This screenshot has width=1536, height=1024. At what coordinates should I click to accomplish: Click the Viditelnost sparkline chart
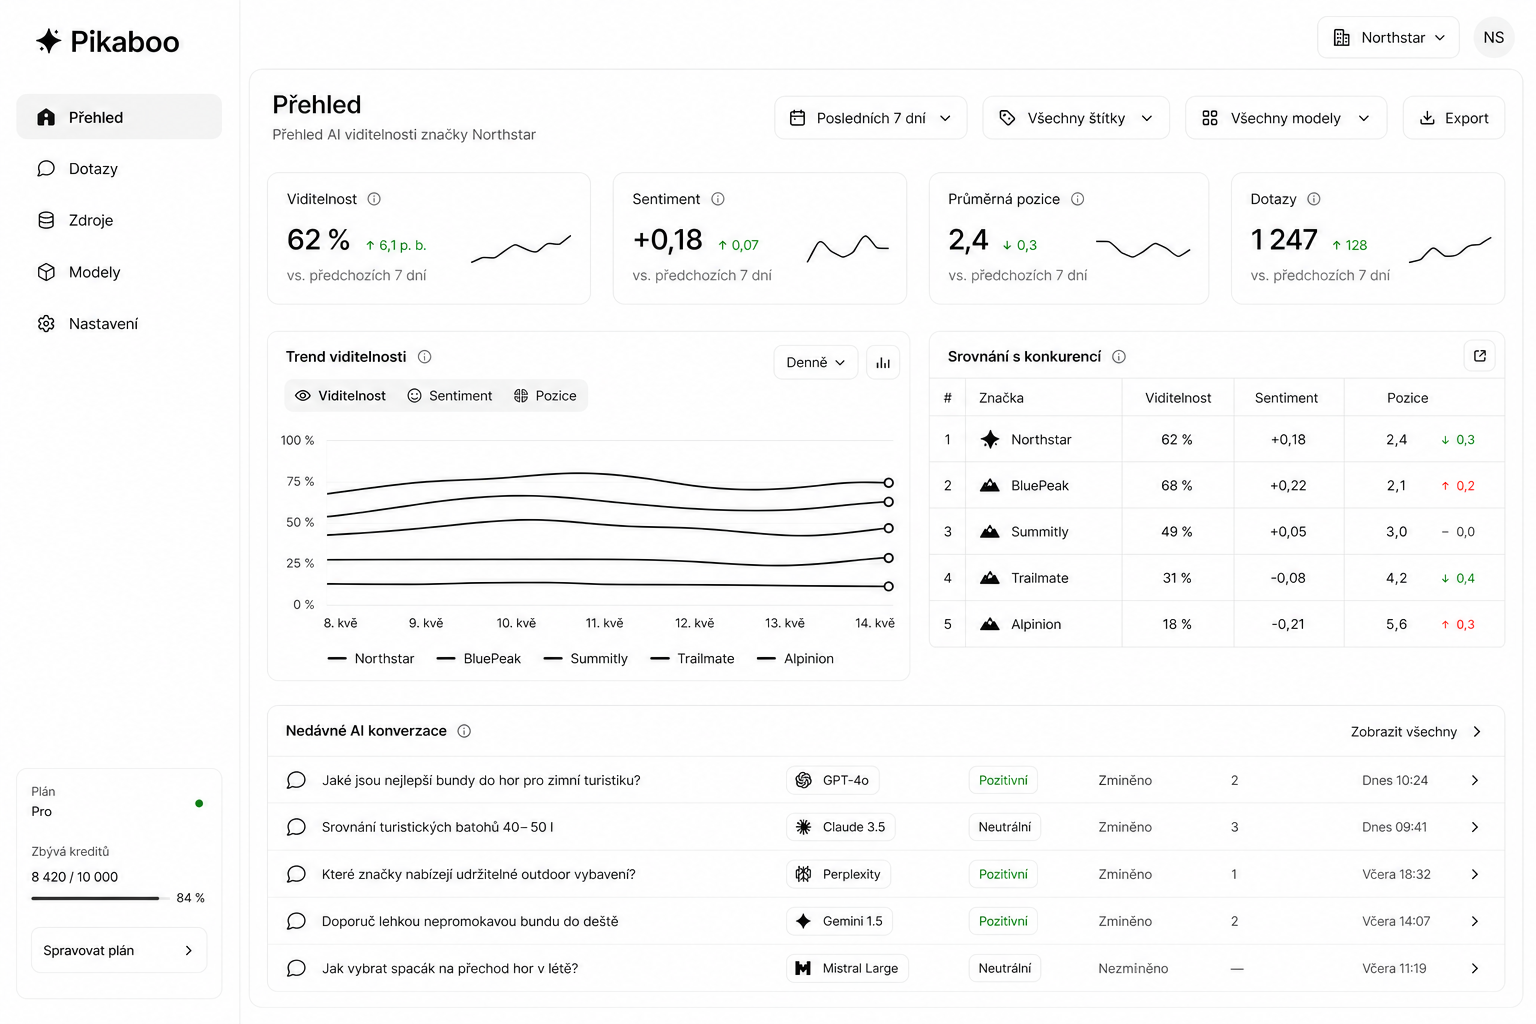click(x=521, y=248)
